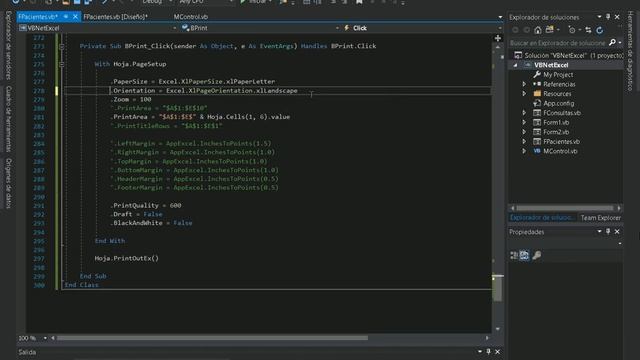Image resolution: width=640 pixels, height=360 pixels.
Task: Close the FPacientes.vb editor tab
Action: 75,17
